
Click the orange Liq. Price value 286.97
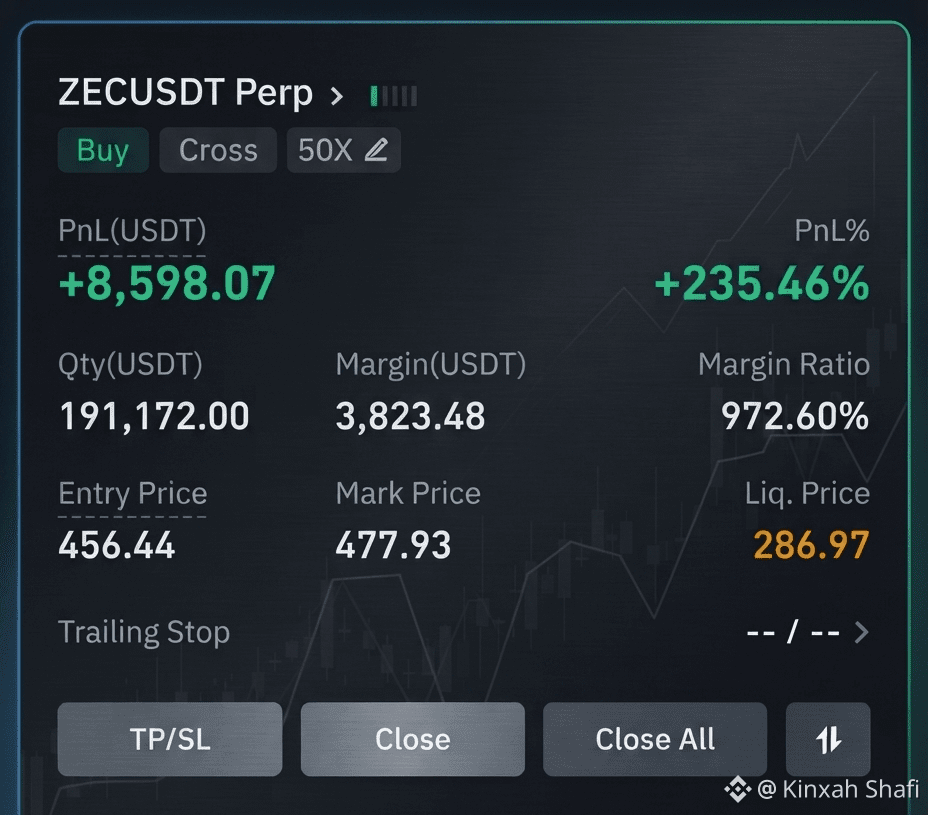811,545
